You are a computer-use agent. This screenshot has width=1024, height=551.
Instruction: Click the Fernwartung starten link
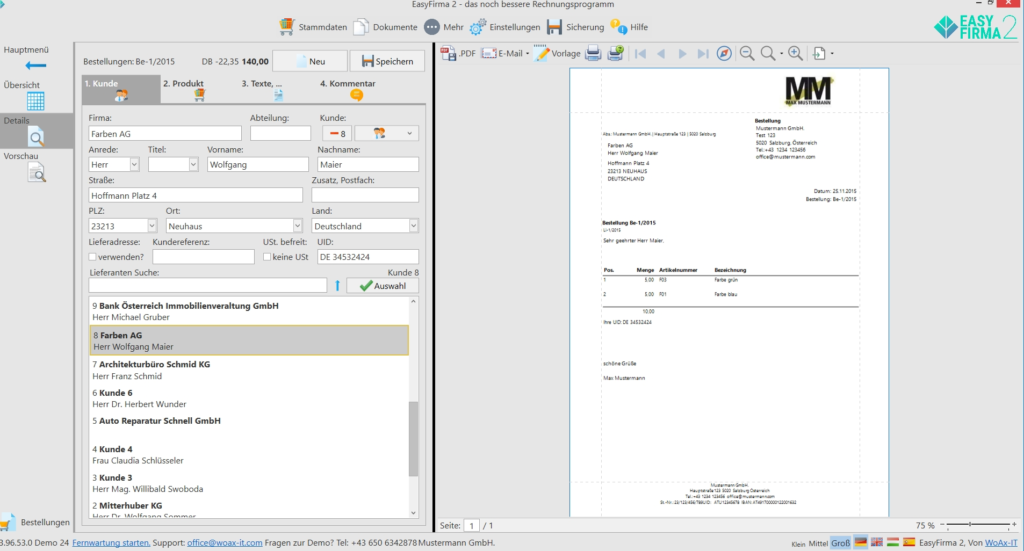(111, 543)
